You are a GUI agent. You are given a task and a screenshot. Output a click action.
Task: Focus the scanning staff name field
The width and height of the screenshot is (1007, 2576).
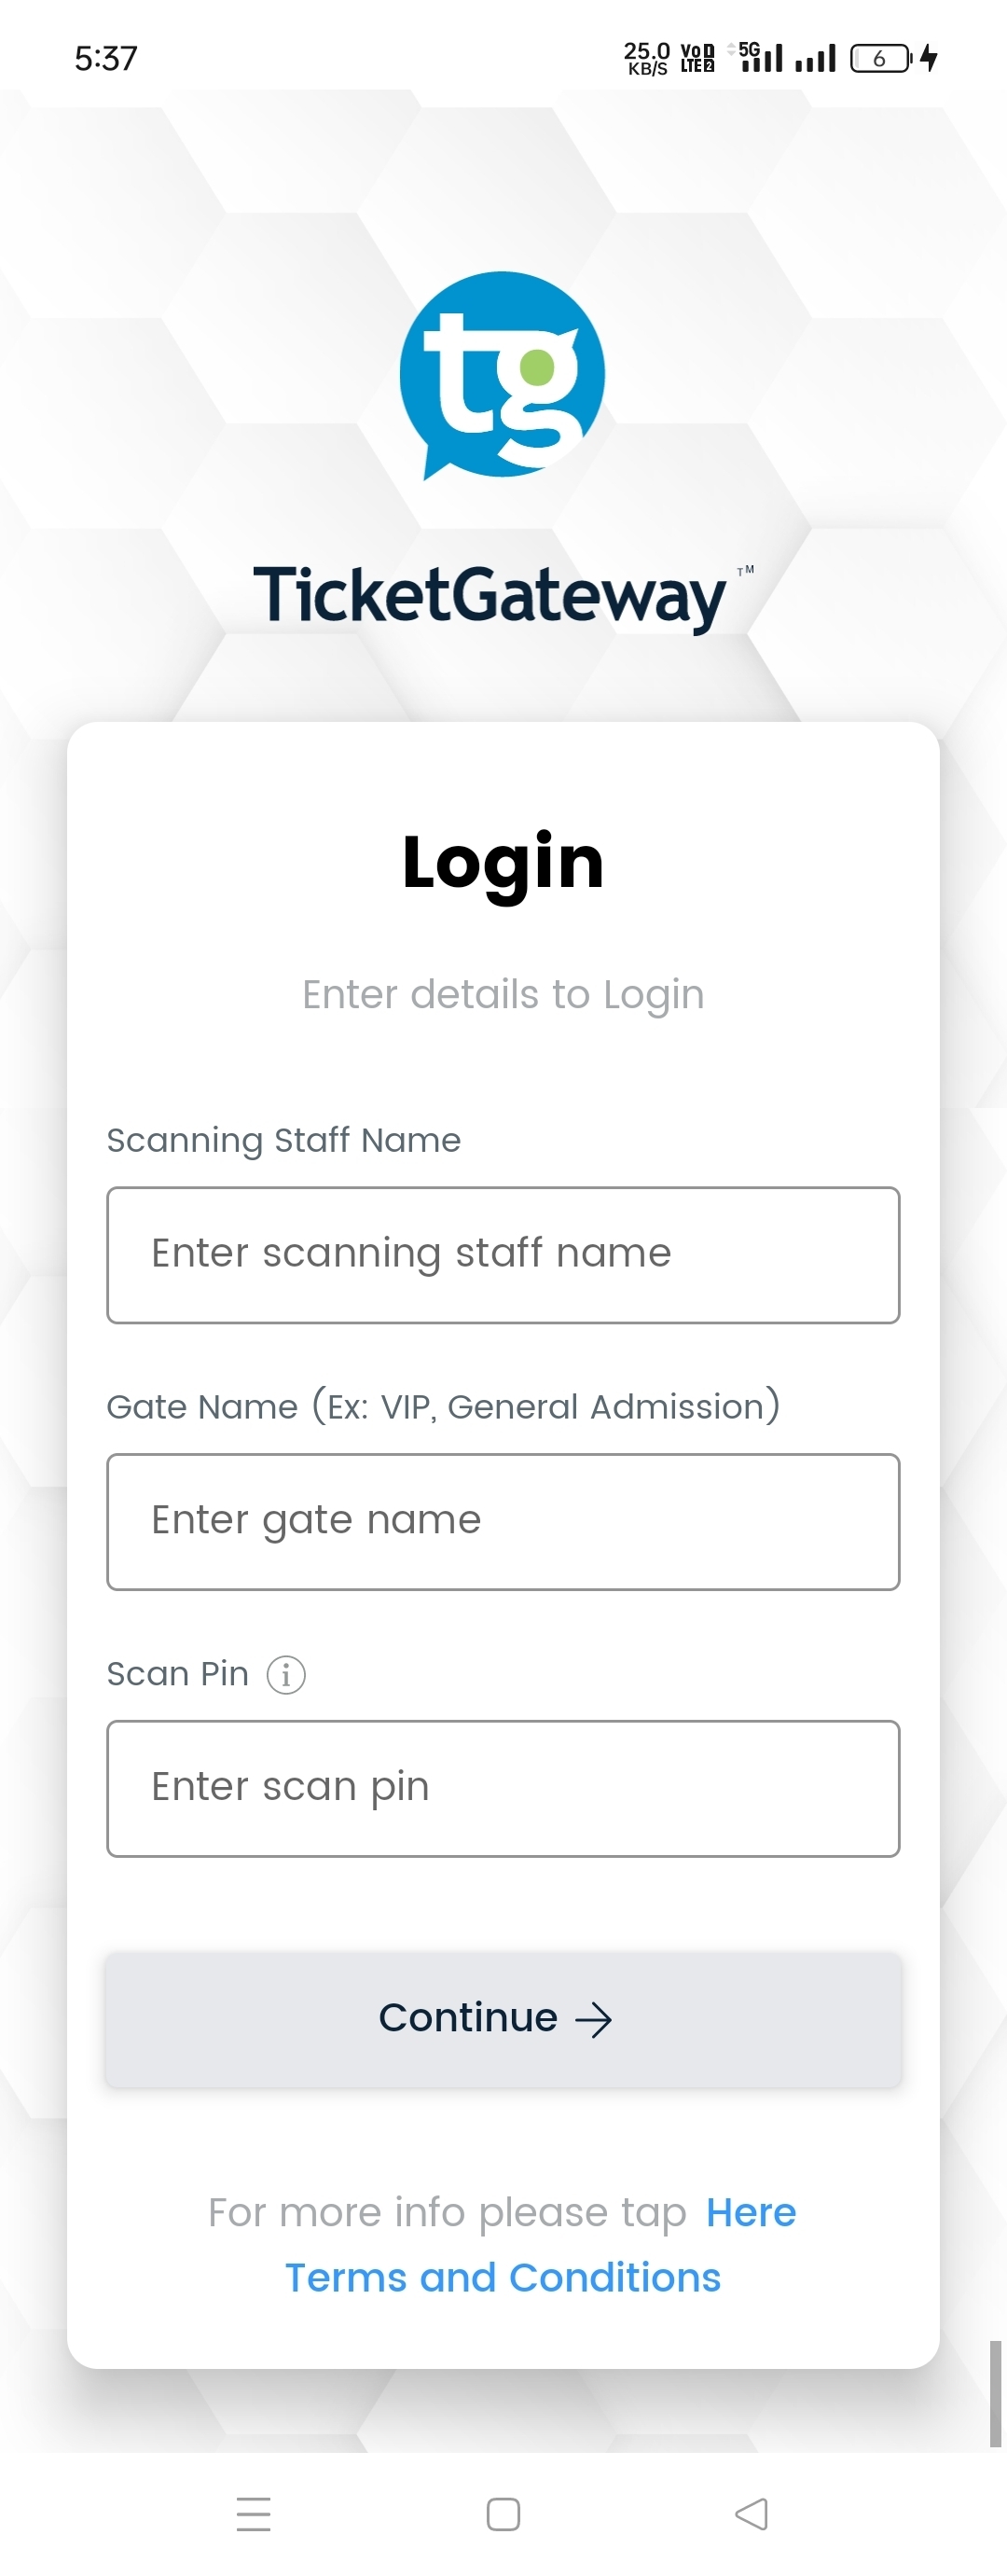pyautogui.click(x=503, y=1255)
